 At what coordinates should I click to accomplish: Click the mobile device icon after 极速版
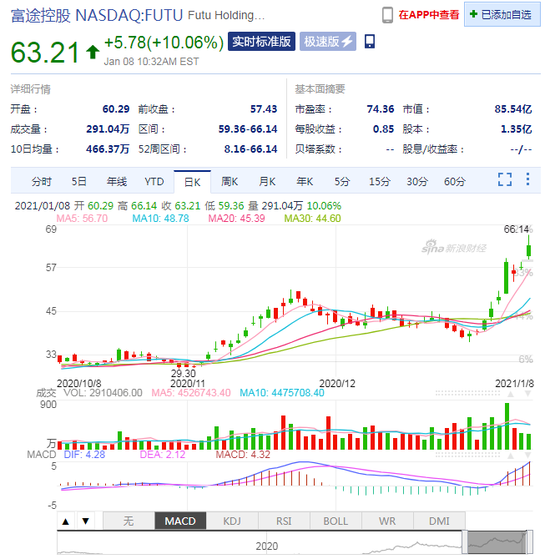370,41
